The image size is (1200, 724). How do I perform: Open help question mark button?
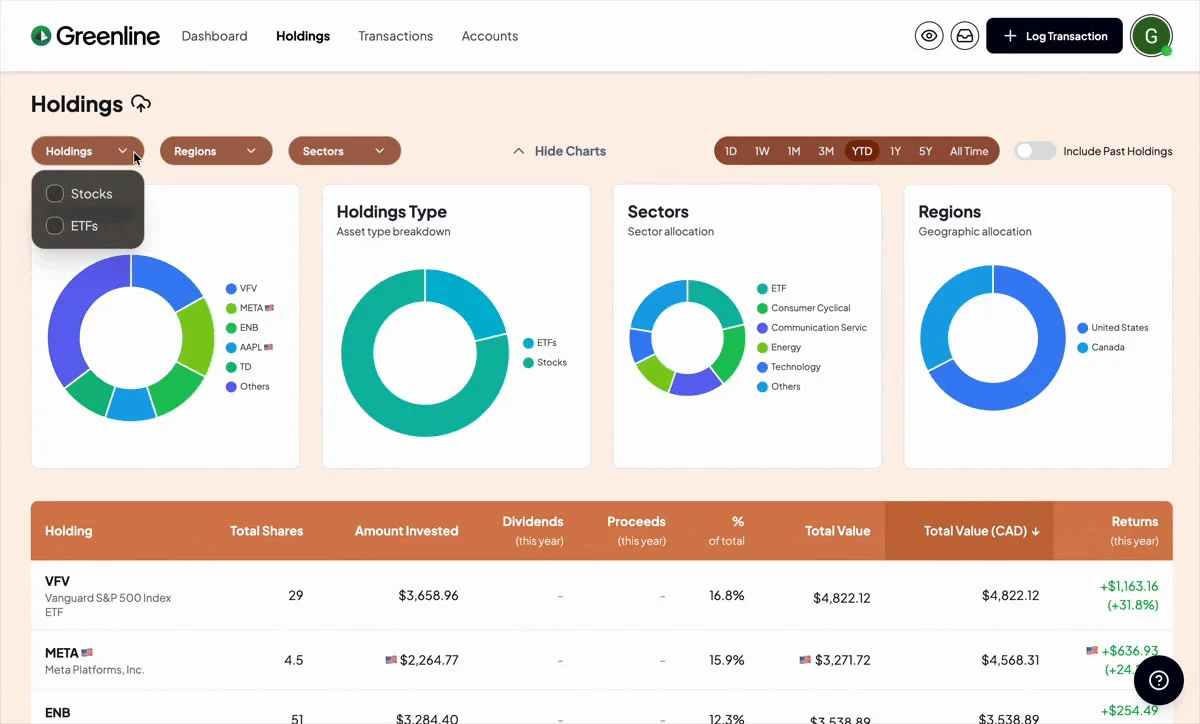coord(1159,680)
